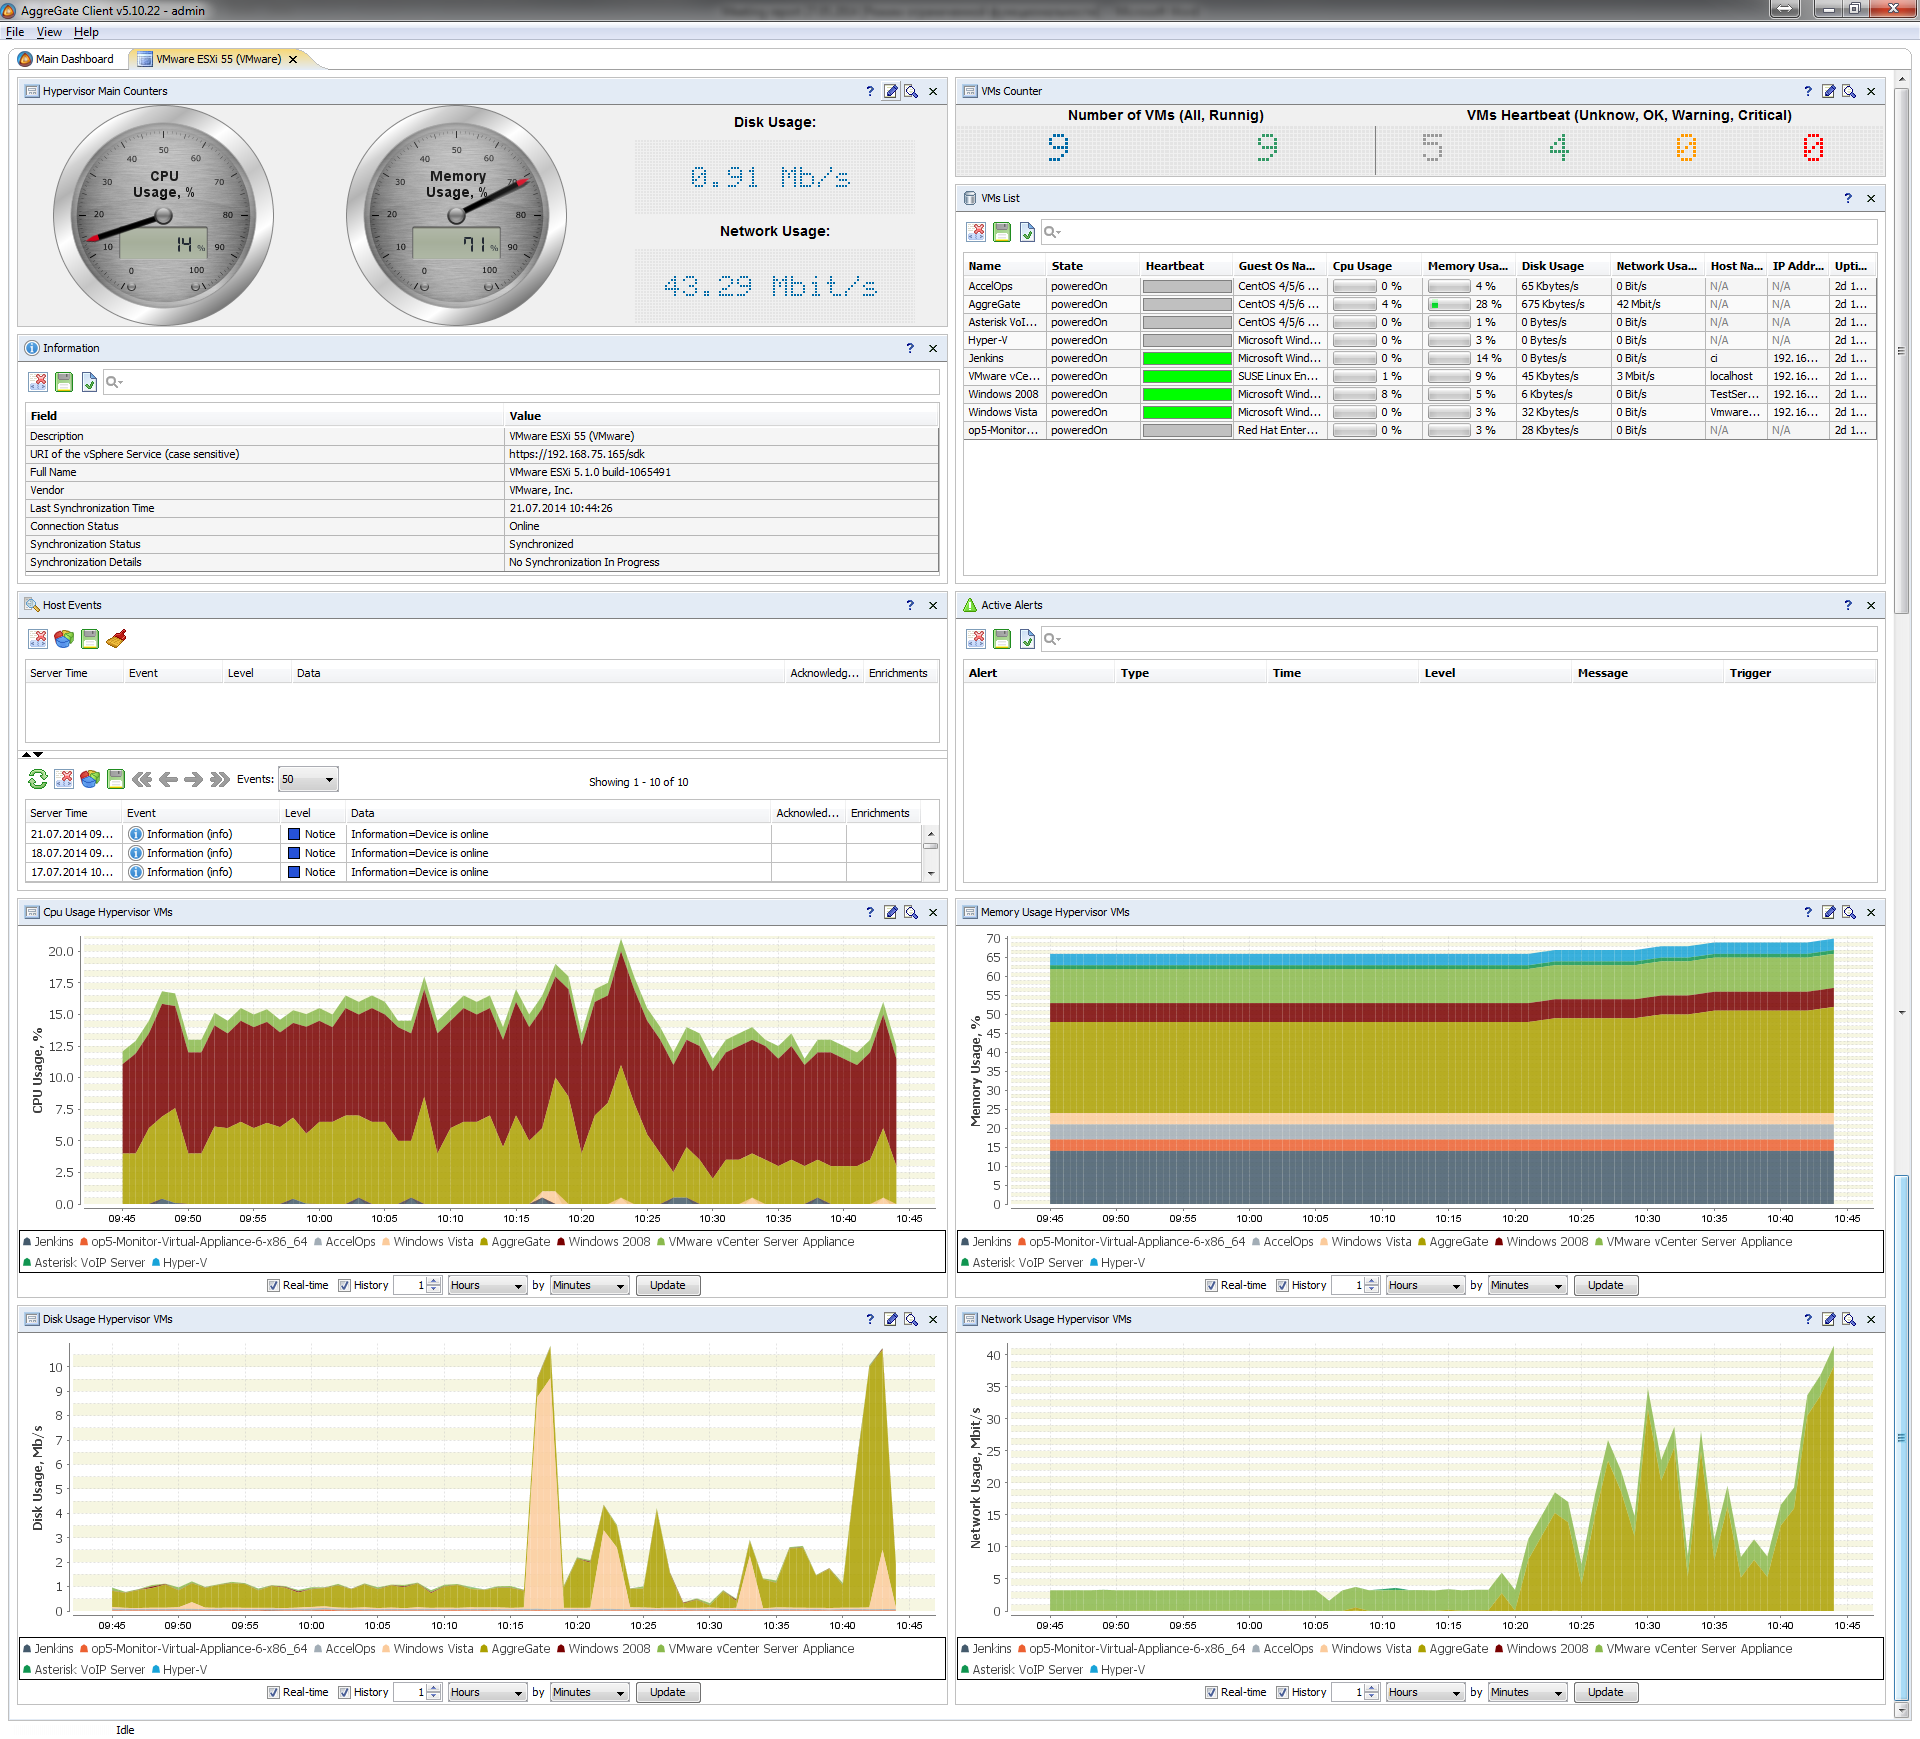Click magnifier icon in VMs Counter panel header
1920x1739 pixels.
click(x=1849, y=91)
